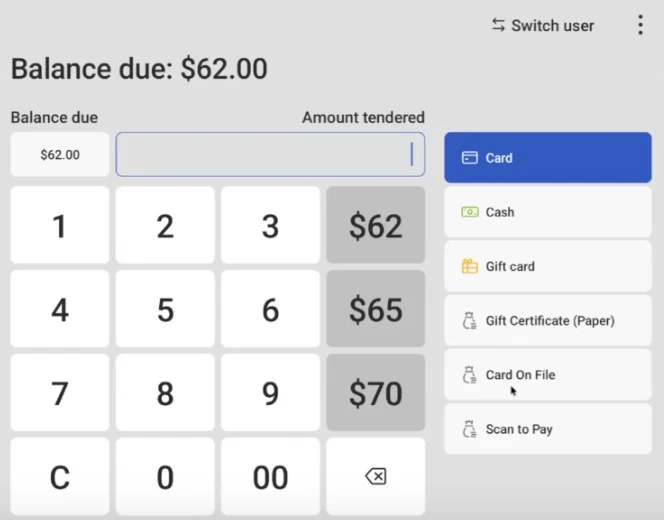
Task: Select Gift Certificate (Paper) payment
Action: pyautogui.click(x=548, y=321)
